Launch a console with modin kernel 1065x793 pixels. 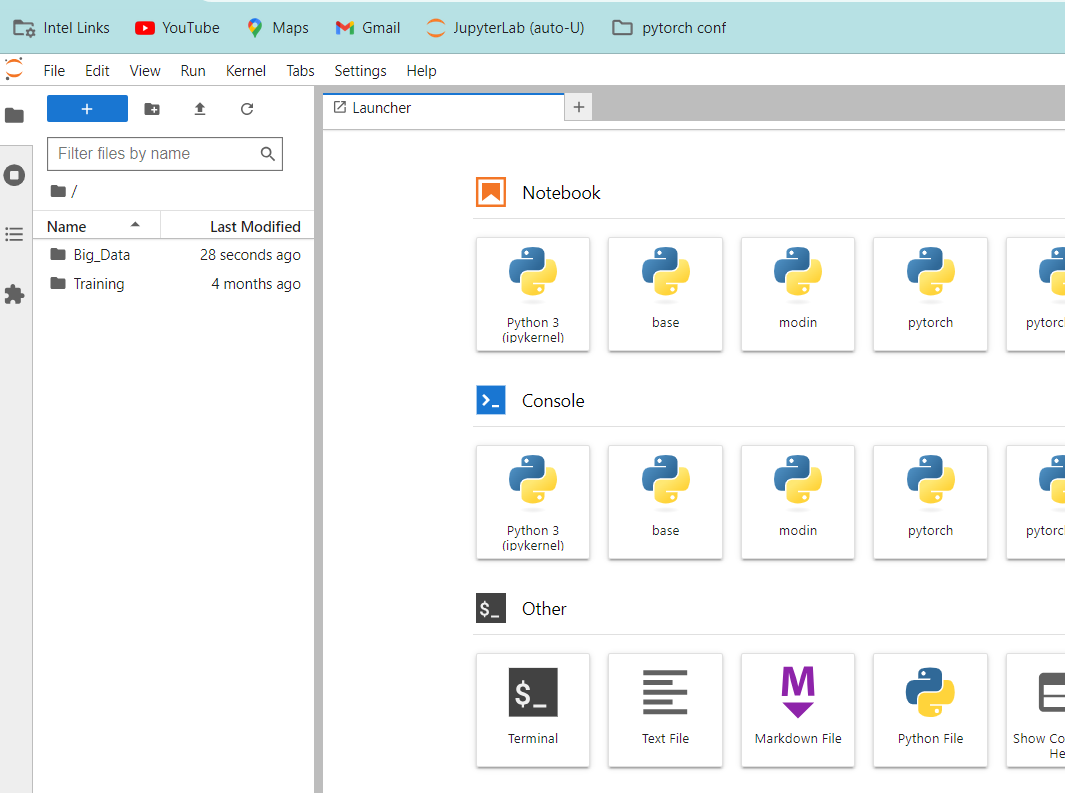click(x=797, y=502)
